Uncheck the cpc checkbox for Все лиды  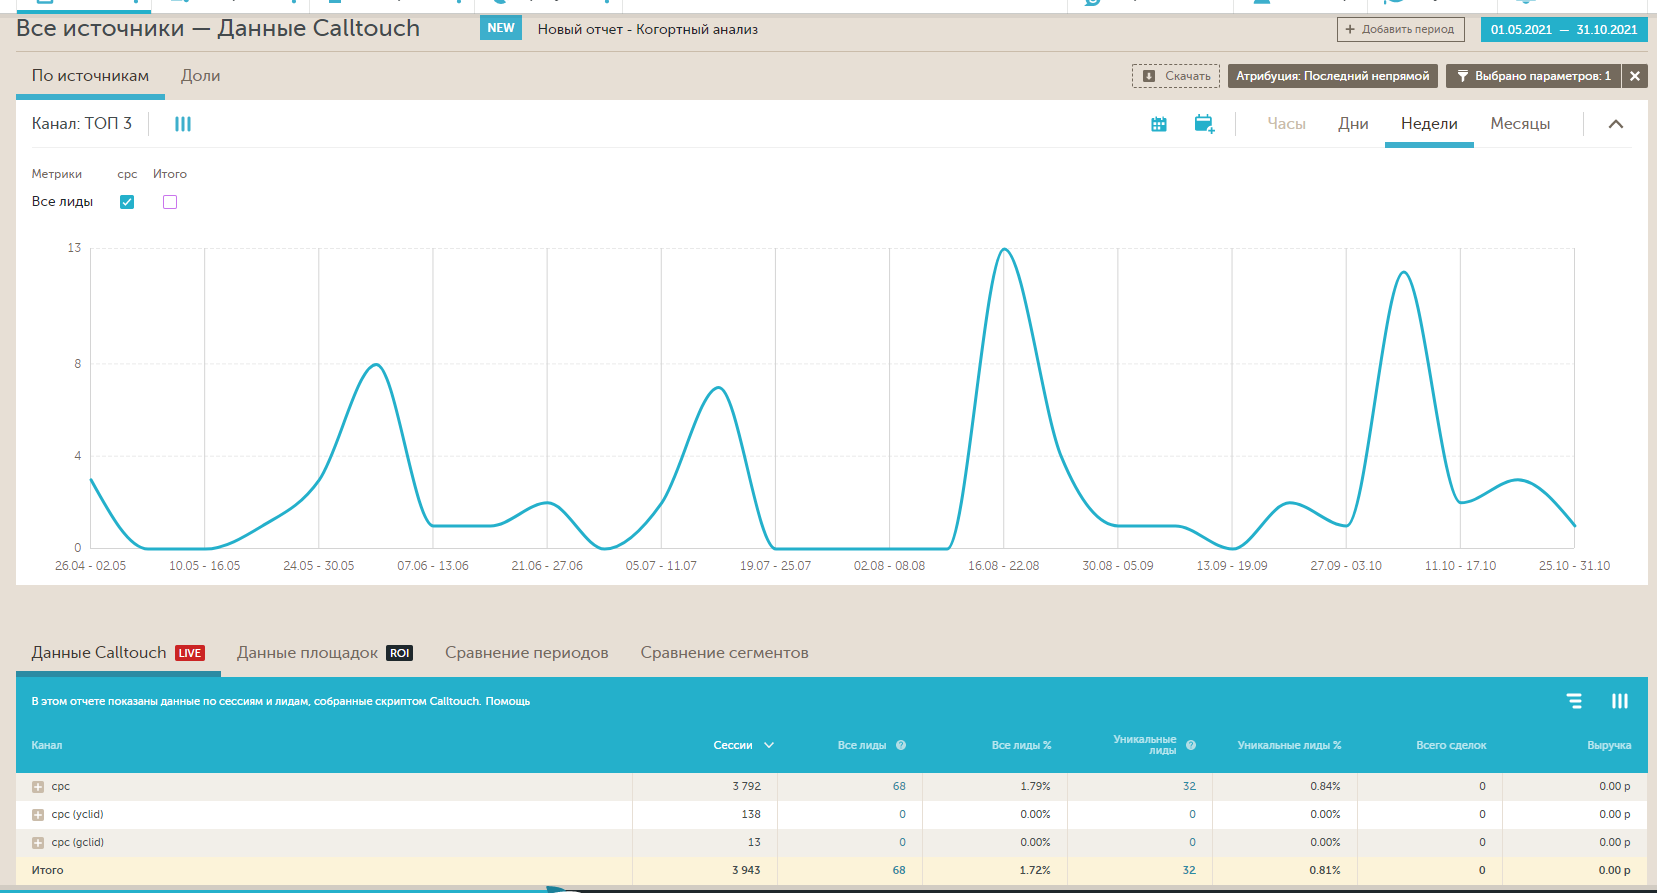[x=127, y=202]
